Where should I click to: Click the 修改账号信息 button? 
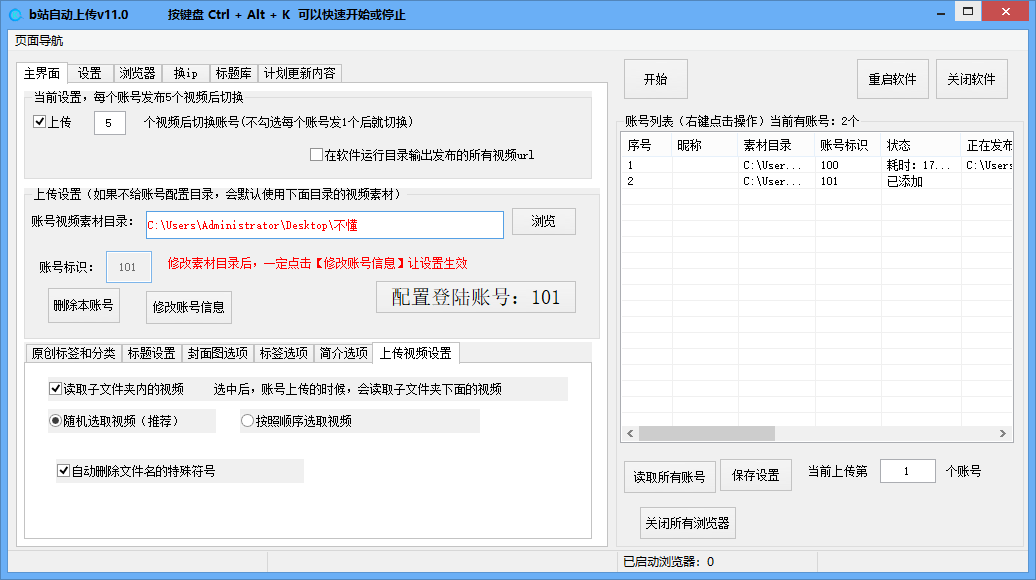(188, 307)
